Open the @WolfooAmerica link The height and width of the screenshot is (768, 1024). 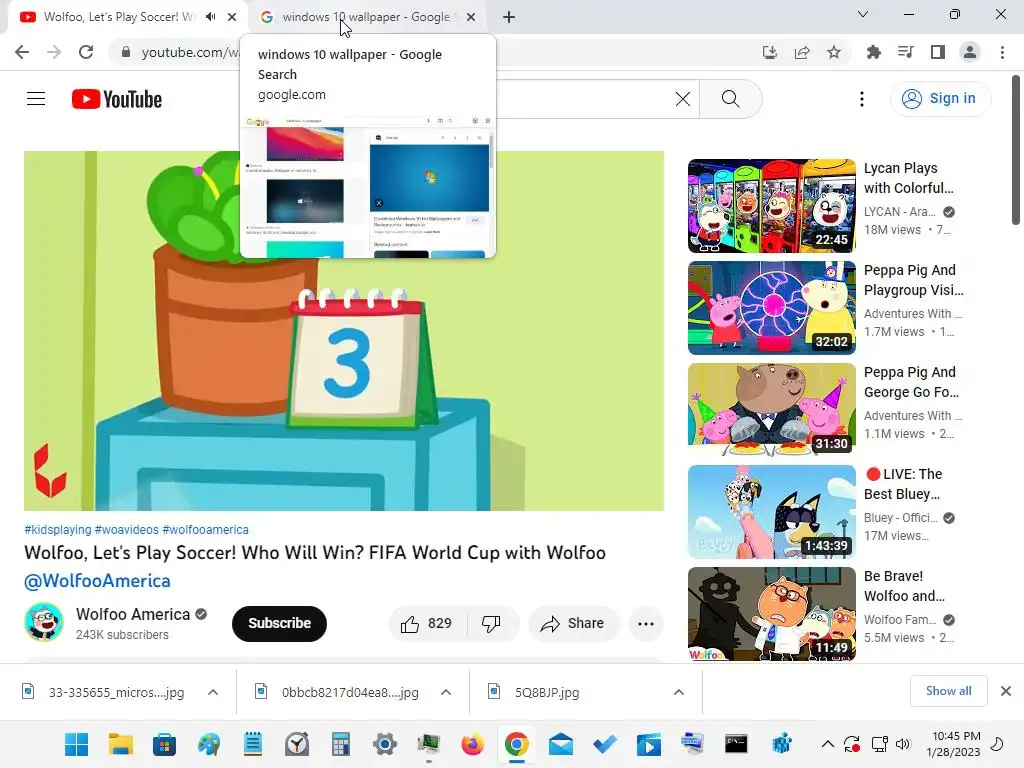(97, 581)
